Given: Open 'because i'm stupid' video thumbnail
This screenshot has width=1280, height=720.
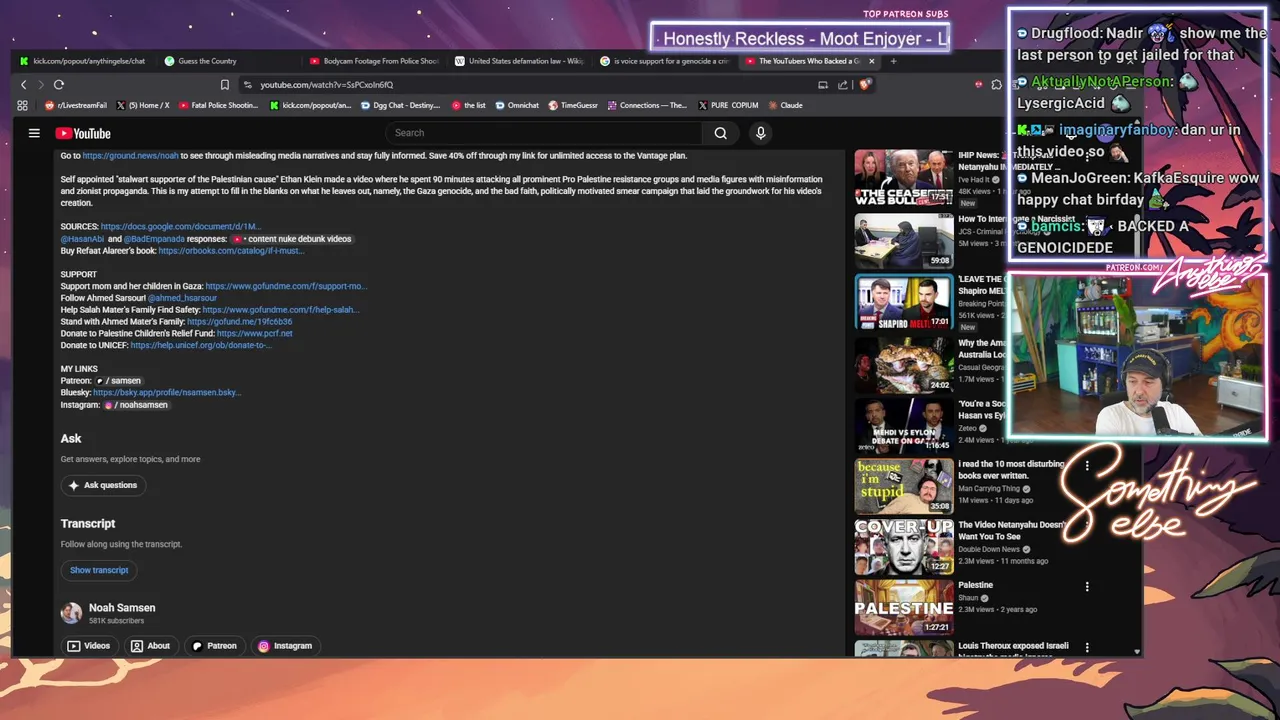Looking at the screenshot, I should [904, 487].
